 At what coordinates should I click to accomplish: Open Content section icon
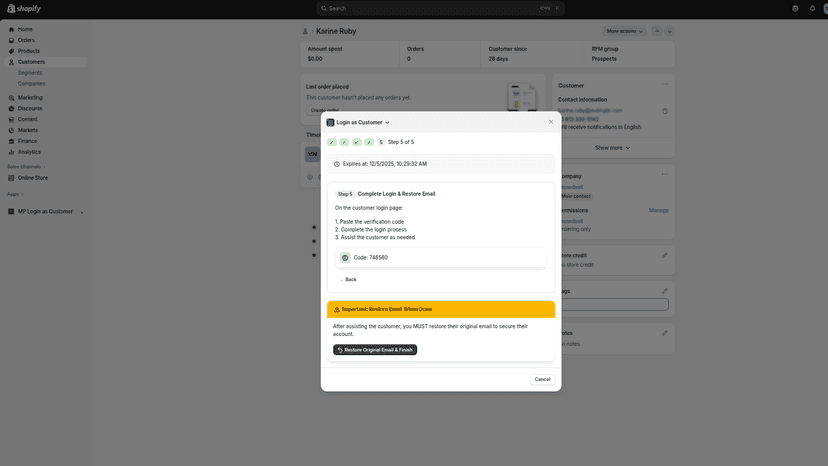(11, 119)
